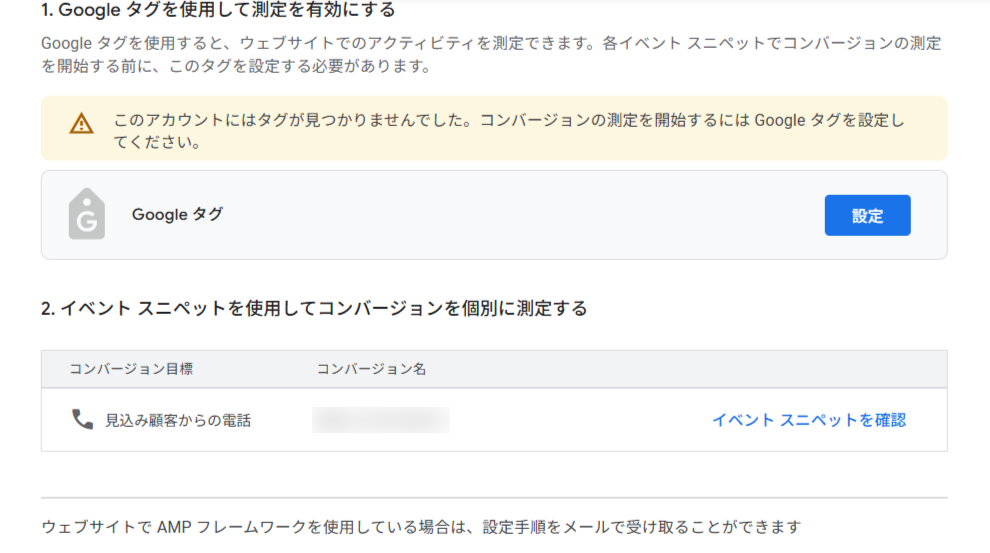
Task: Click the warning message about missing tag
Action: [x=508, y=121]
